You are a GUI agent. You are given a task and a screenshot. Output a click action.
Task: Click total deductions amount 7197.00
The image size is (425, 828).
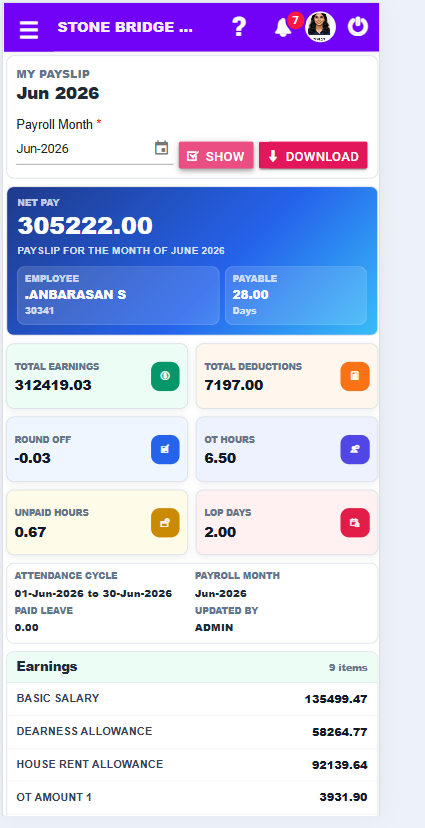[233, 385]
